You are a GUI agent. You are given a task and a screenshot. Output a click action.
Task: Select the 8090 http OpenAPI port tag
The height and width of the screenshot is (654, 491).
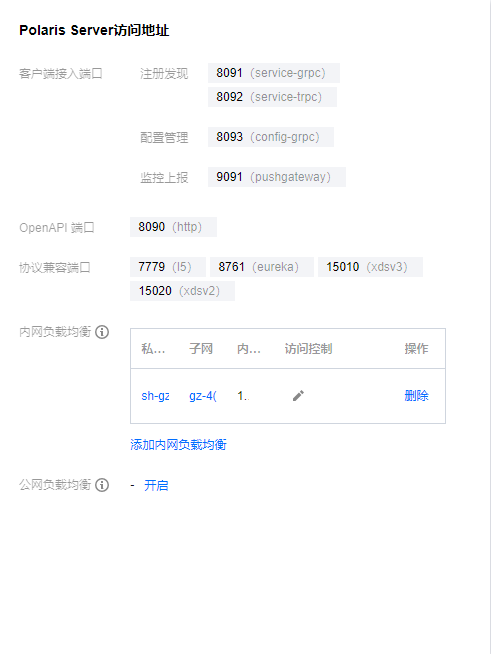(x=173, y=227)
